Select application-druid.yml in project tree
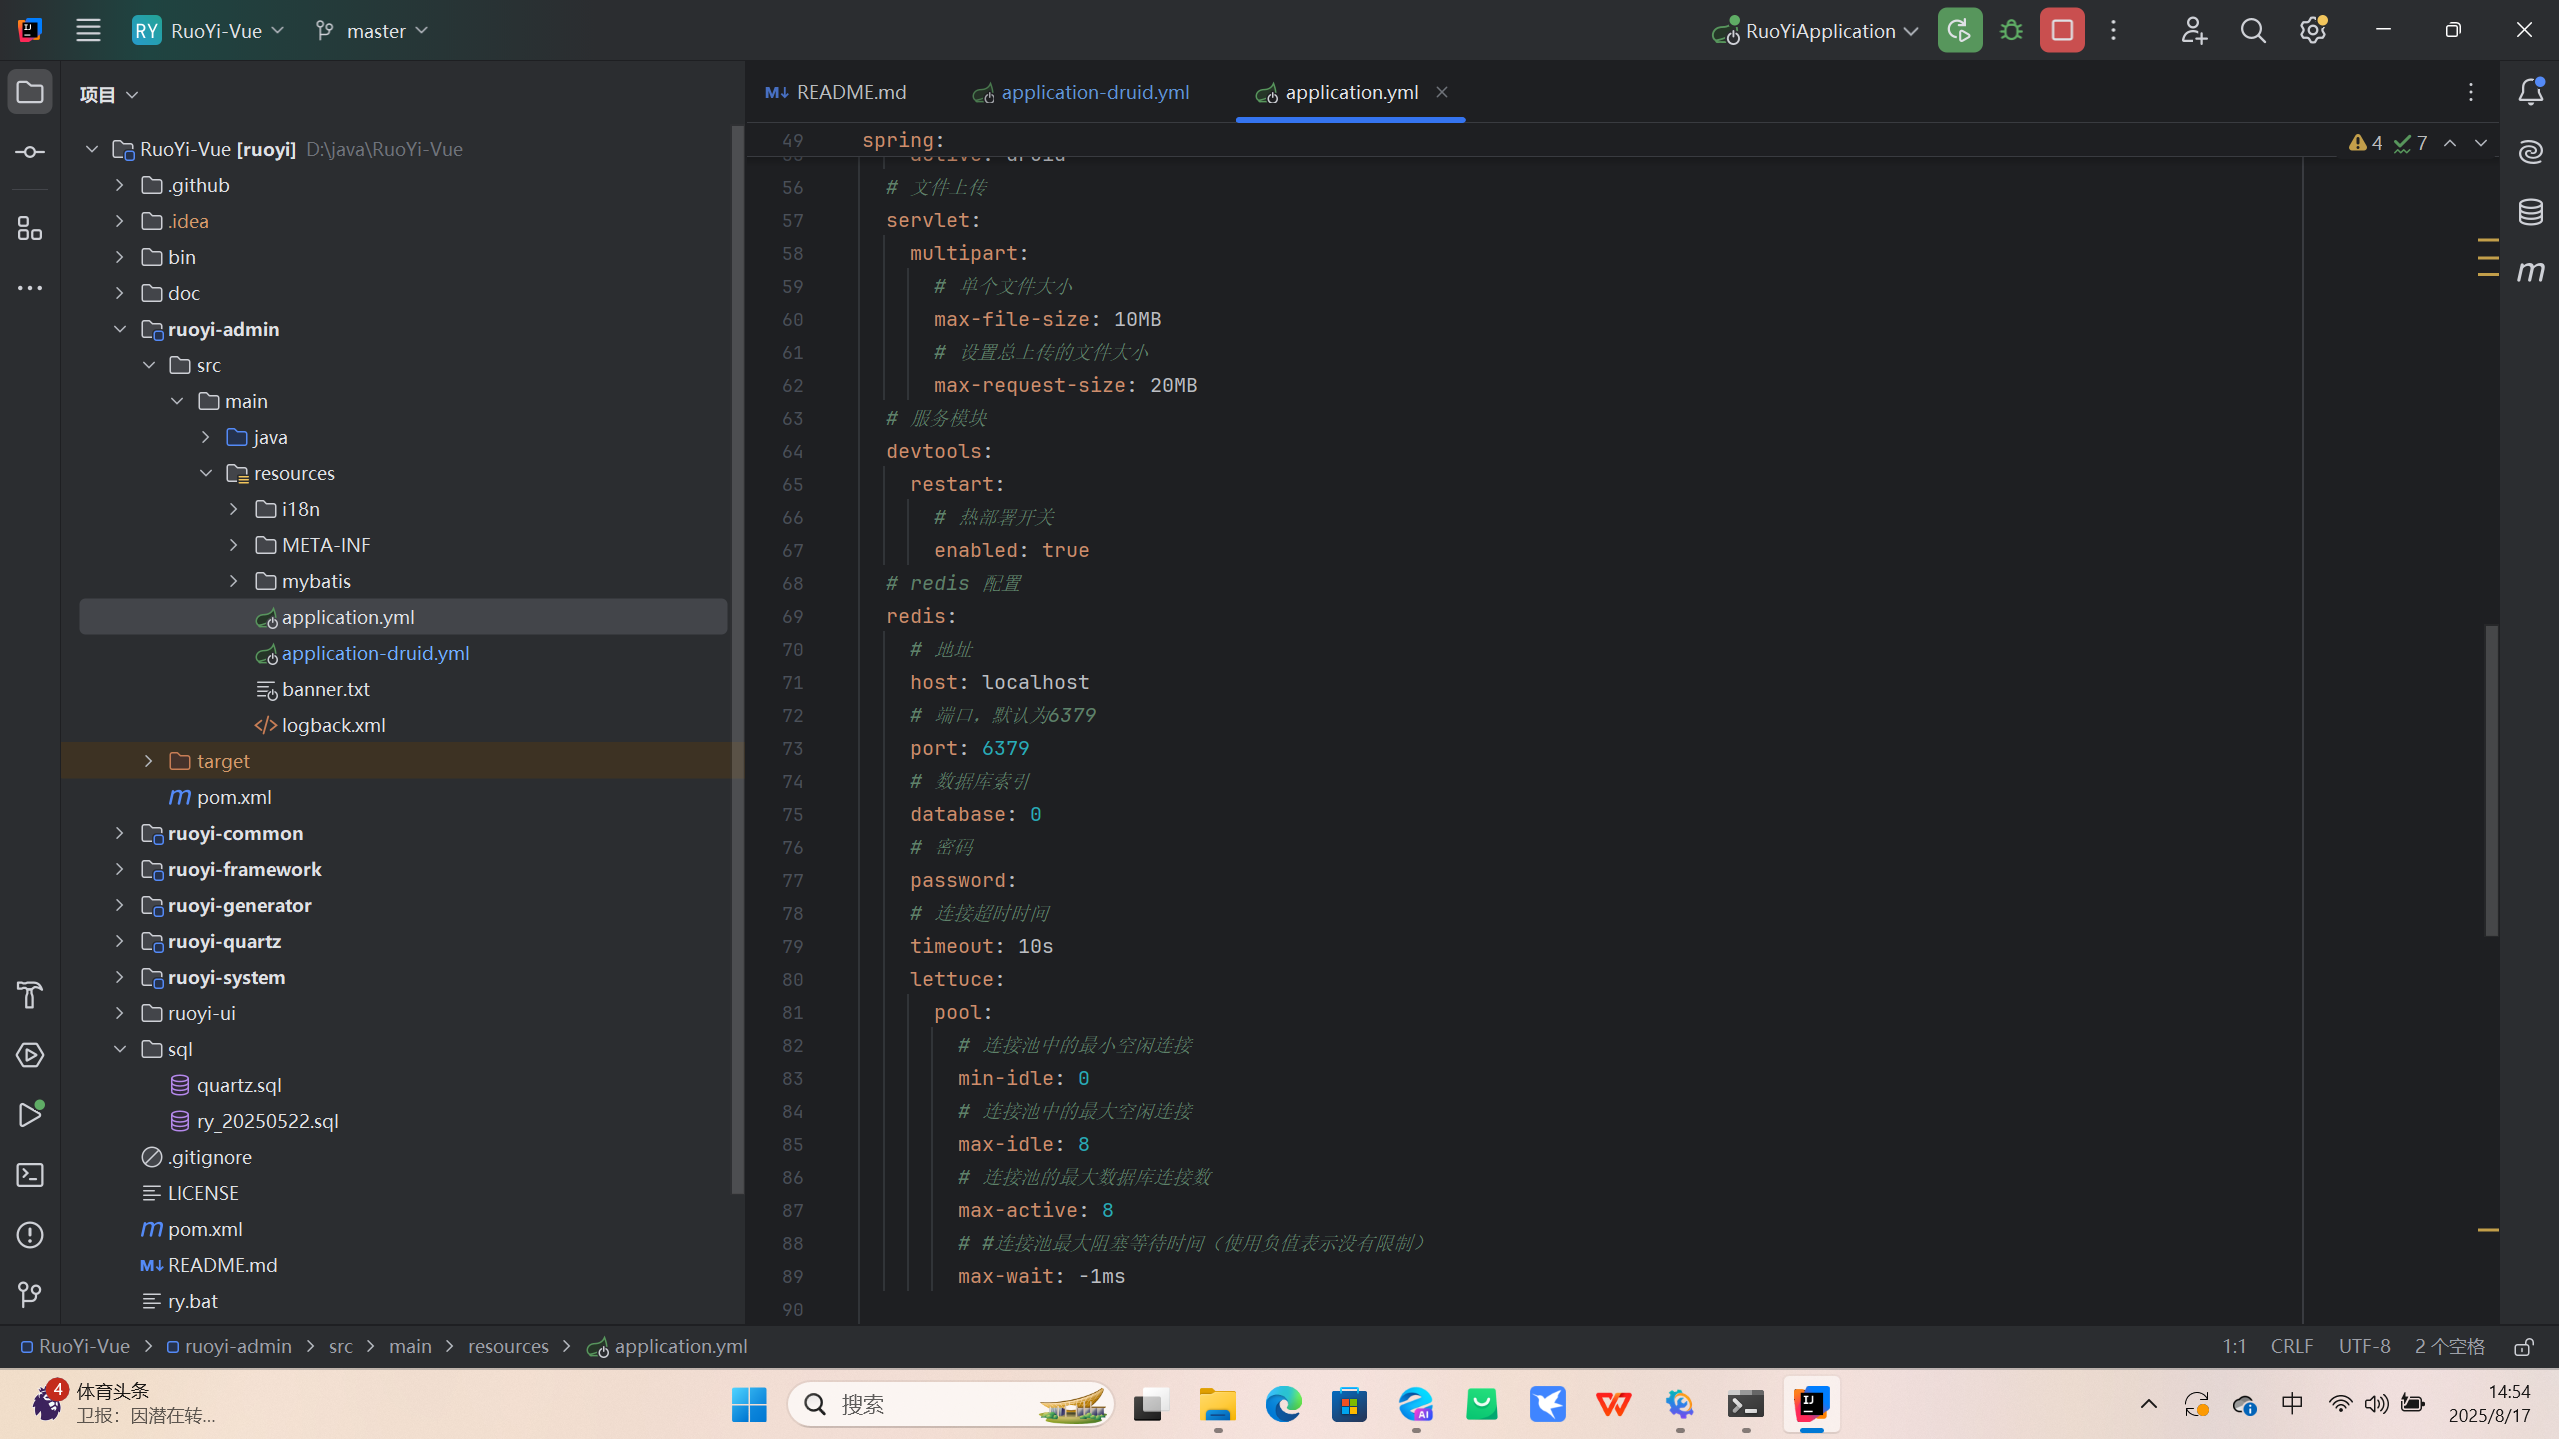 (x=375, y=653)
